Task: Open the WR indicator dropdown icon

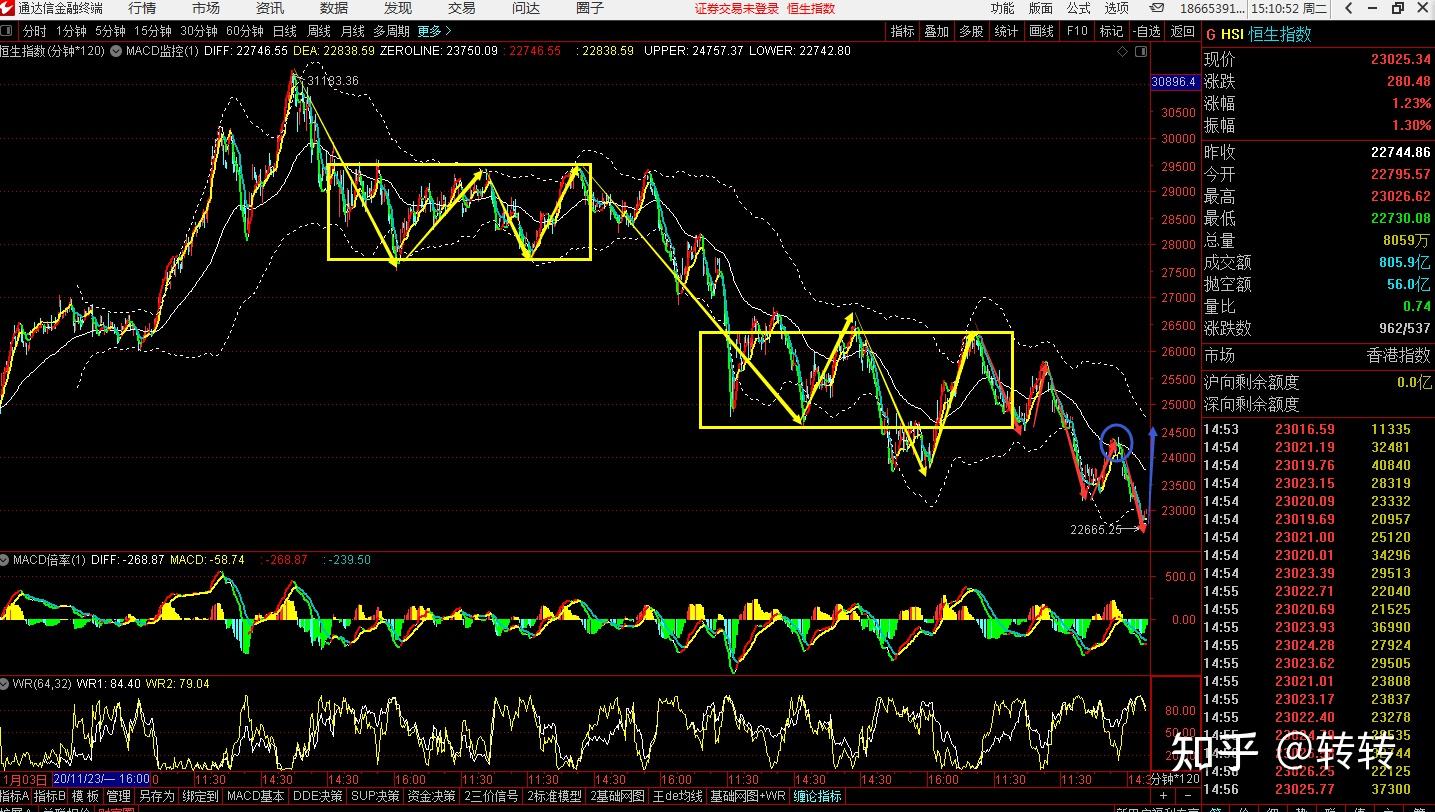Action: point(6,684)
